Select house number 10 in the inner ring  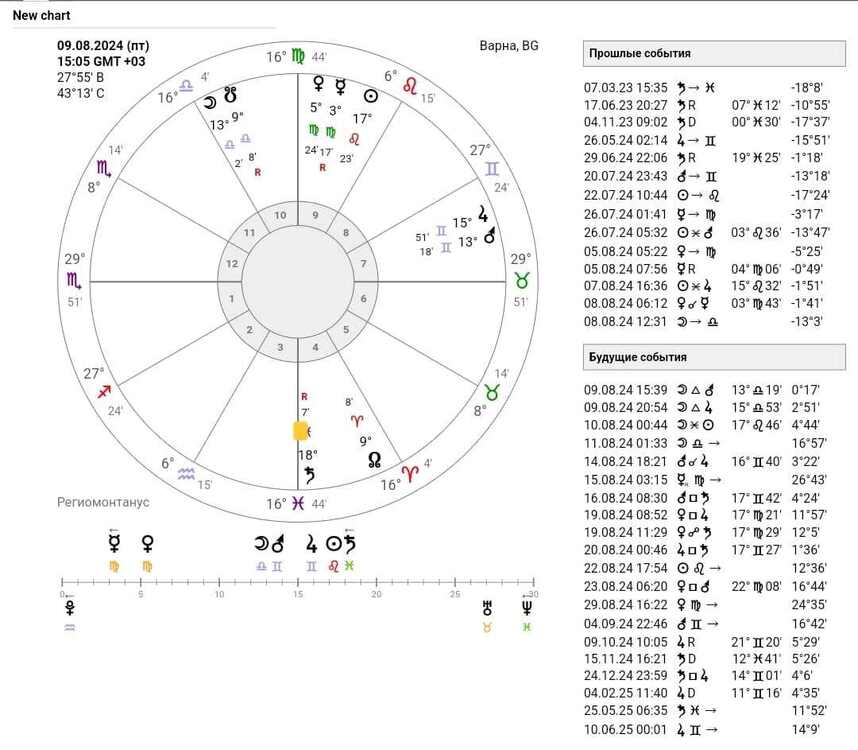(x=280, y=215)
